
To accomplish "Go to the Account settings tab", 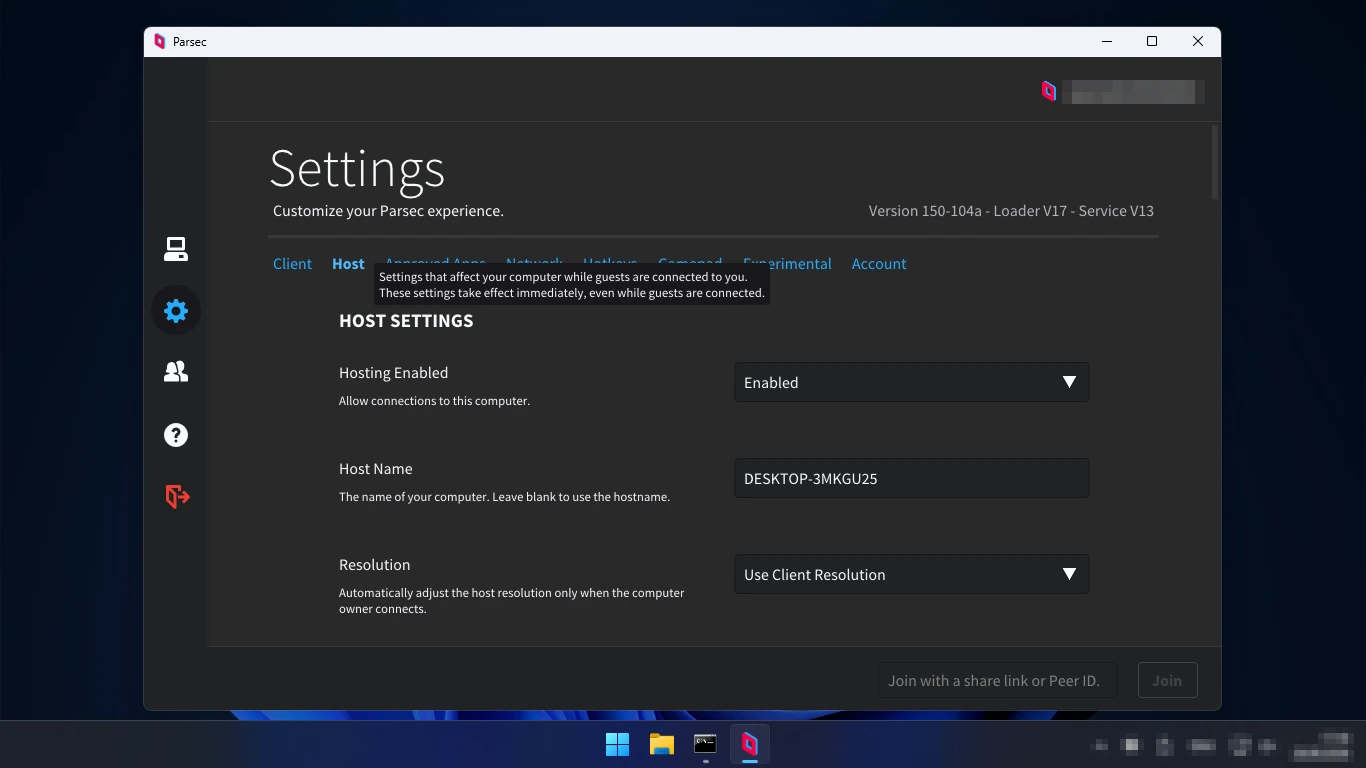I will click(x=879, y=264).
